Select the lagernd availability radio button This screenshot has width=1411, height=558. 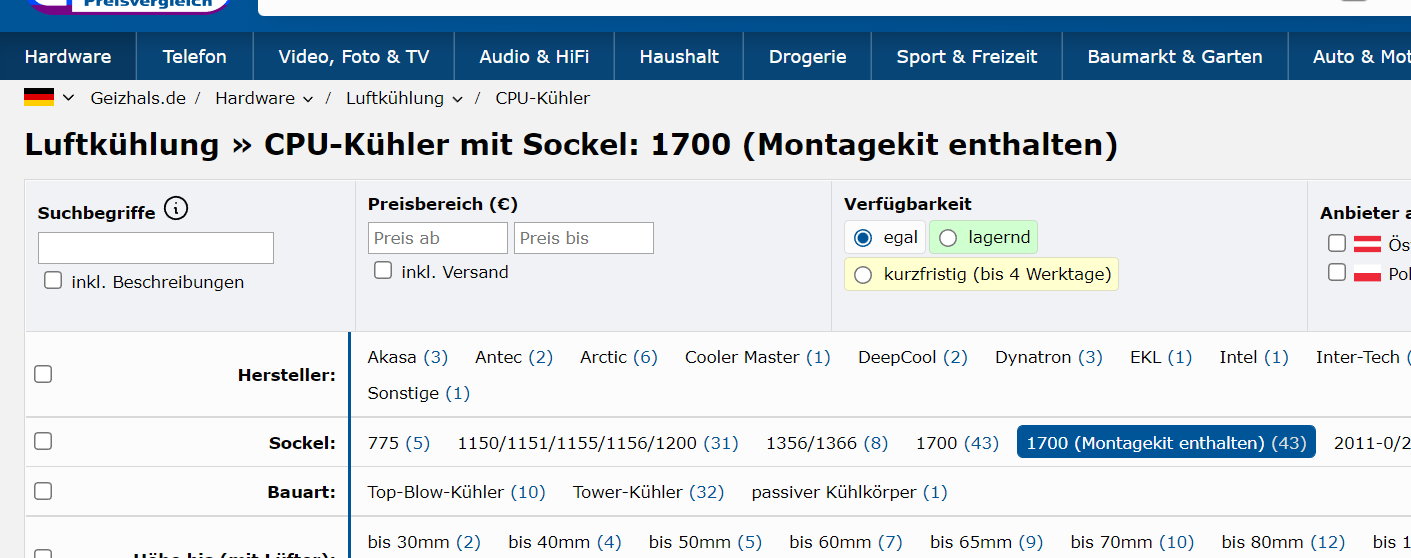click(x=948, y=238)
